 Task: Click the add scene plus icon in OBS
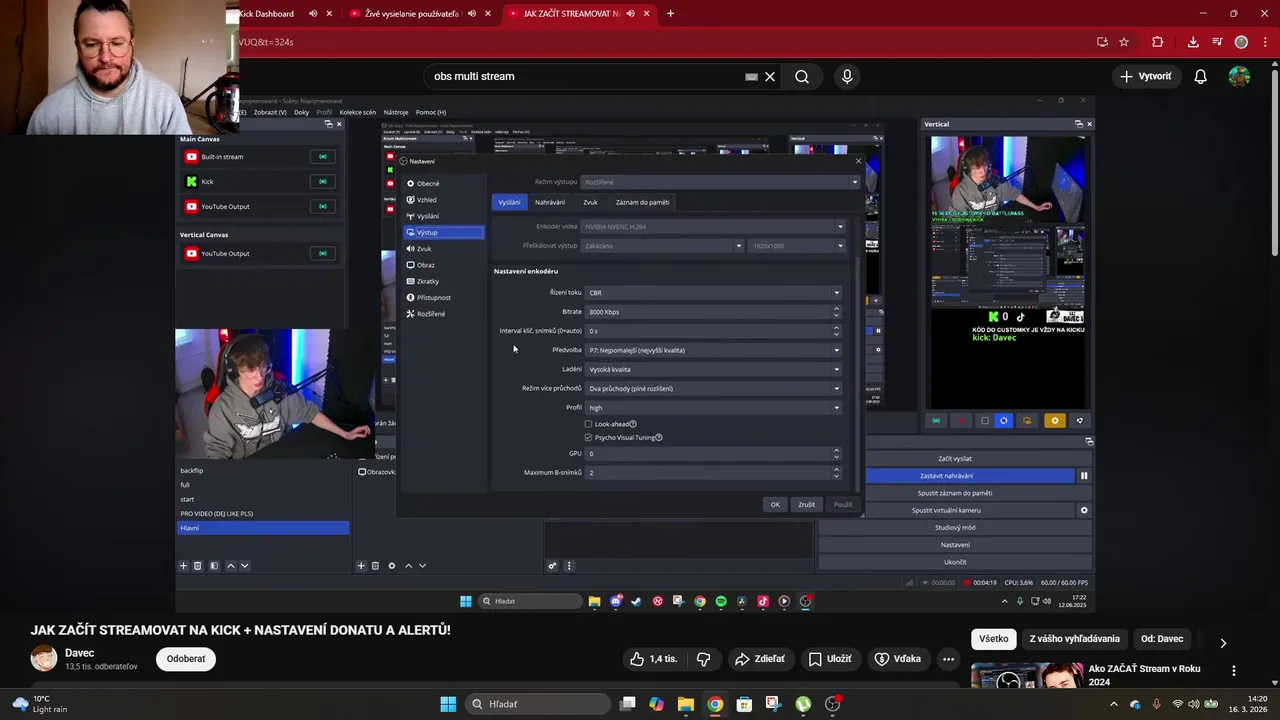(183, 566)
